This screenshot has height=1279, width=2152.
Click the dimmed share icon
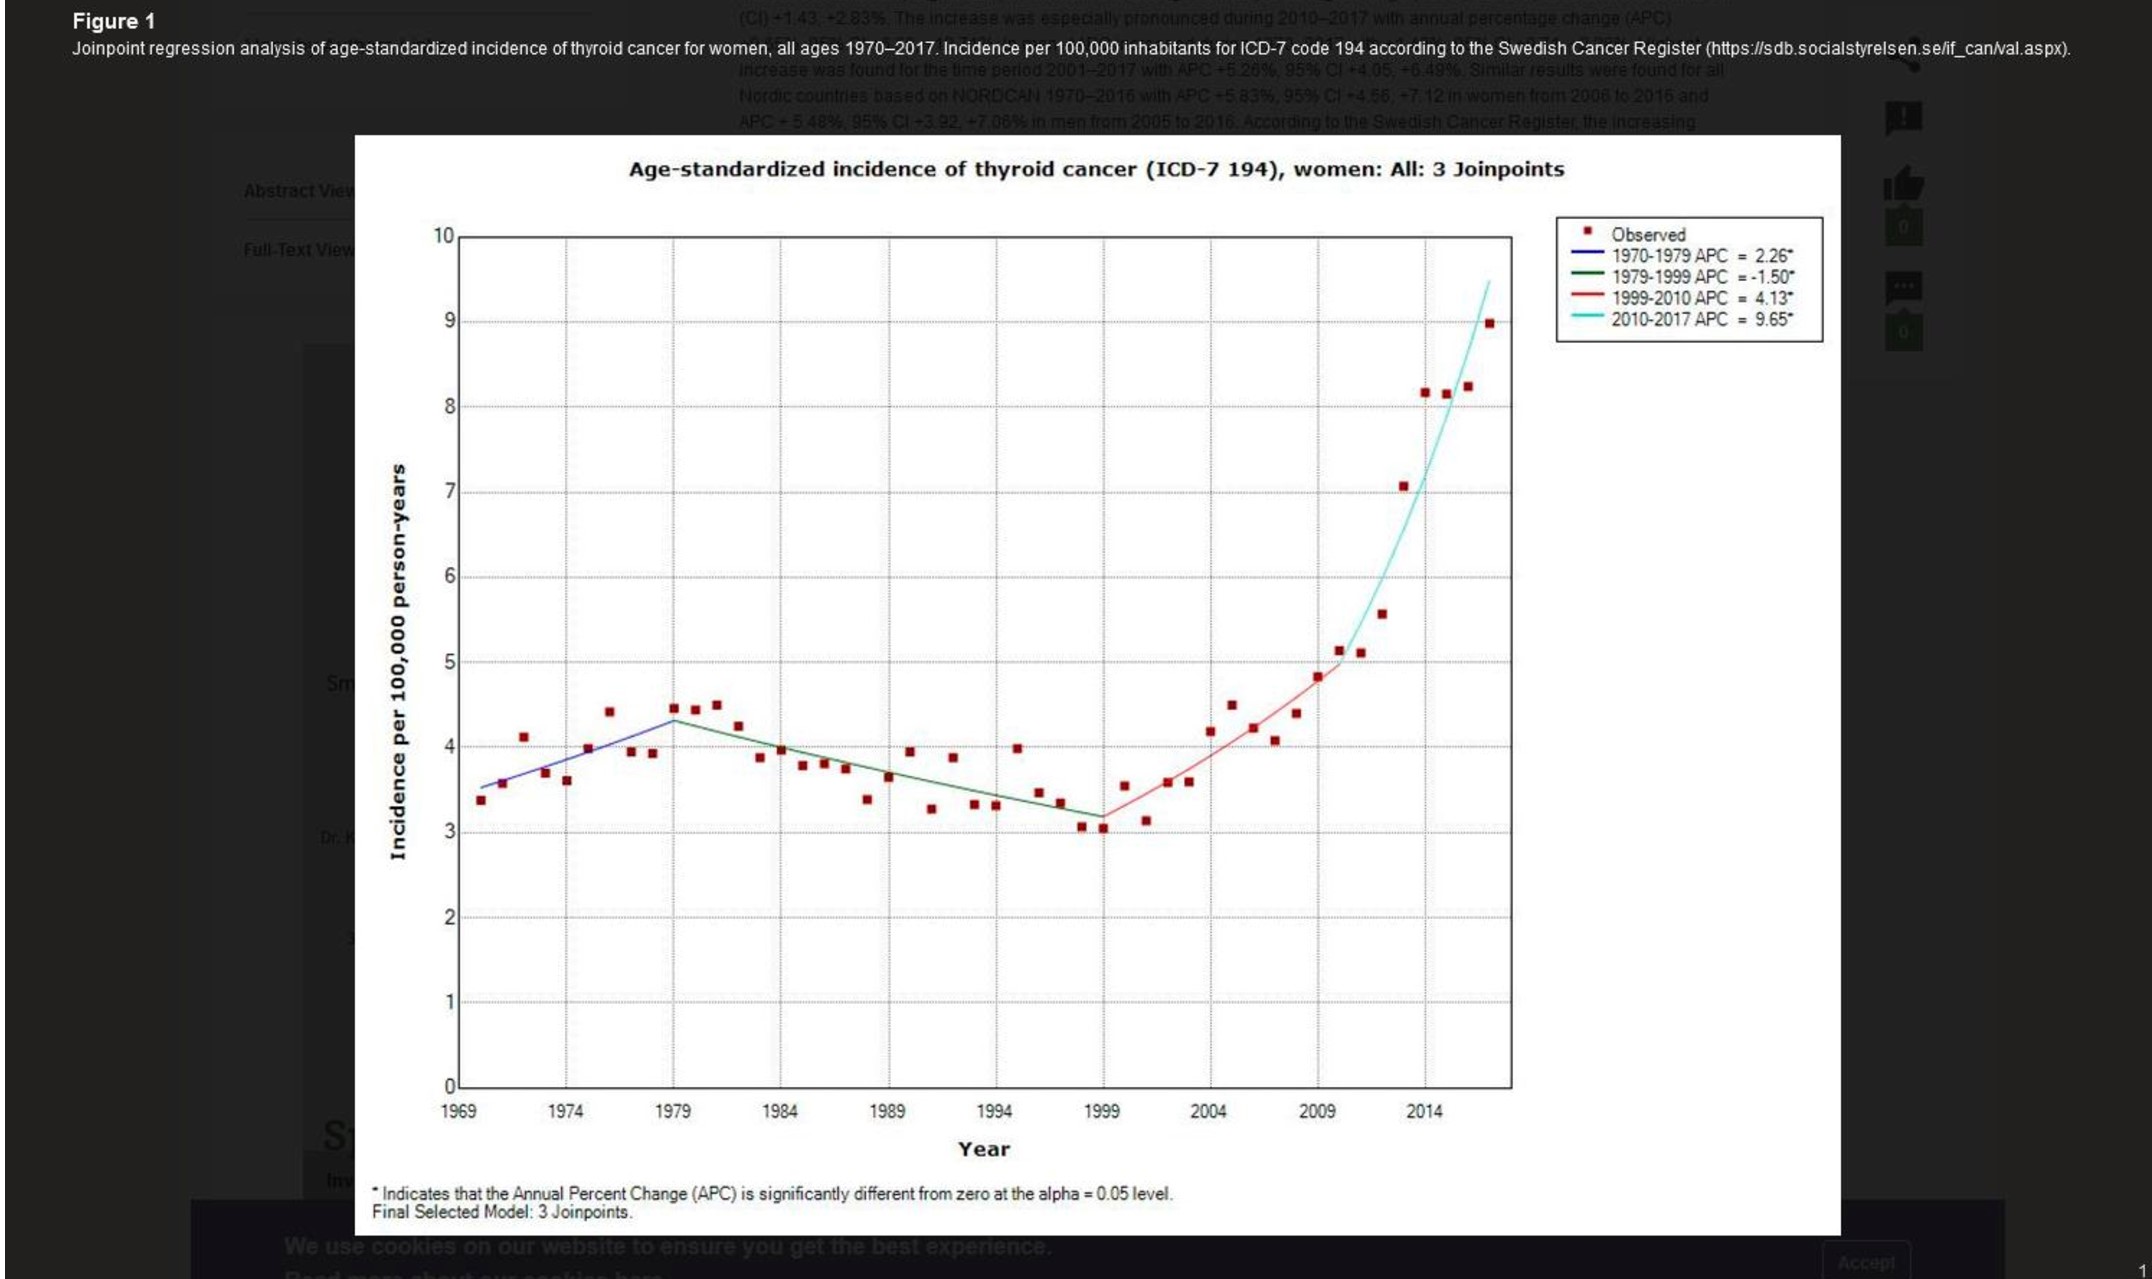[x=1903, y=57]
